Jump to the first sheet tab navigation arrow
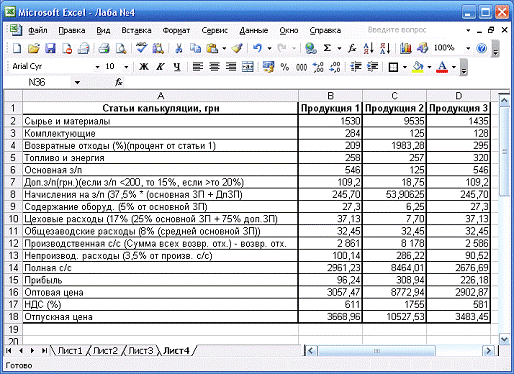 click(9, 351)
